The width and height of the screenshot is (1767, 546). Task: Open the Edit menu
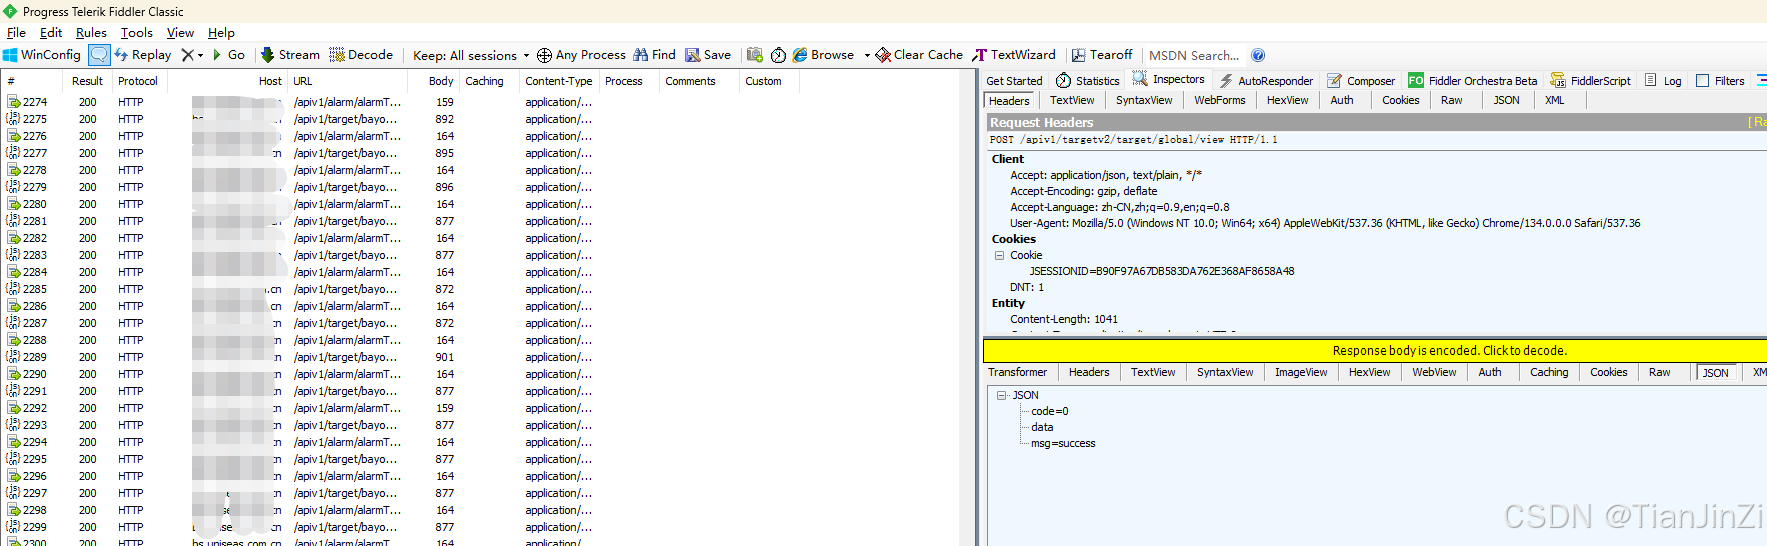click(x=51, y=33)
